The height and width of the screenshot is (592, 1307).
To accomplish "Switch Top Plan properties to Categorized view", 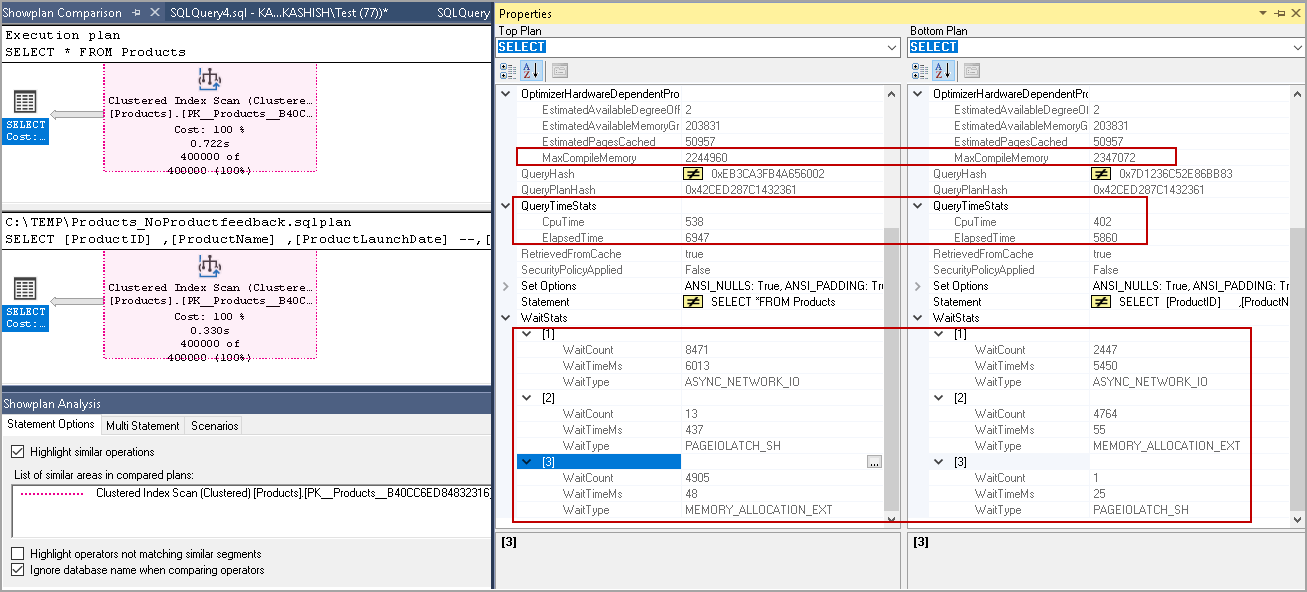I will (508, 71).
